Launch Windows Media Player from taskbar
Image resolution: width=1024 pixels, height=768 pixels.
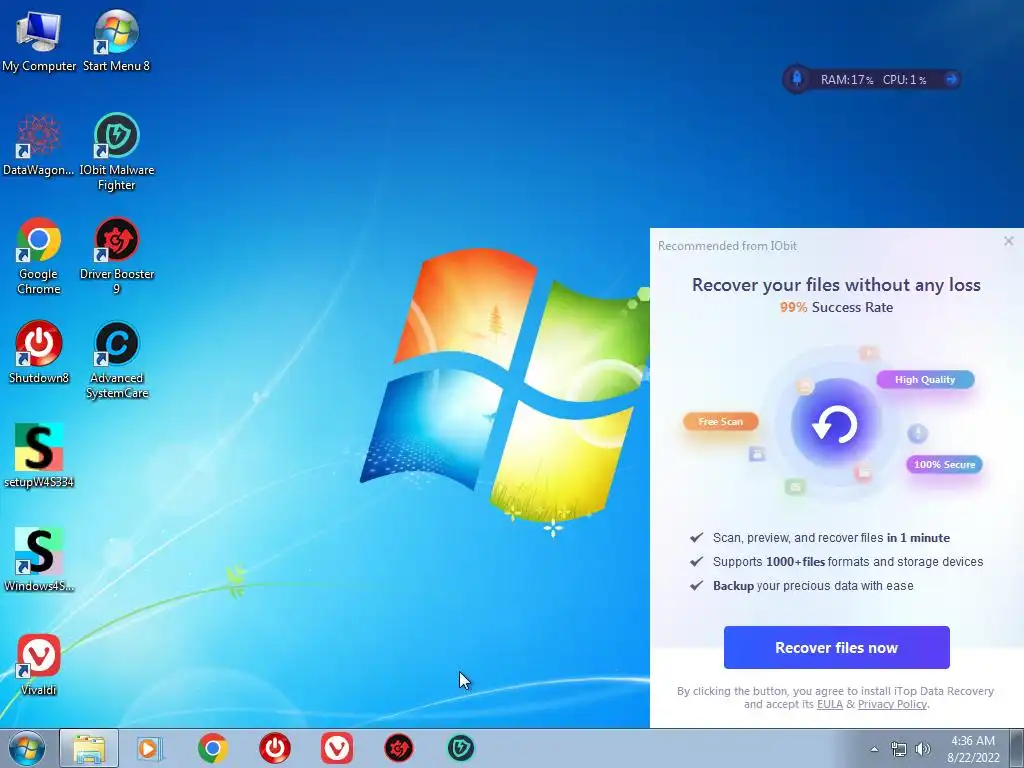point(150,748)
